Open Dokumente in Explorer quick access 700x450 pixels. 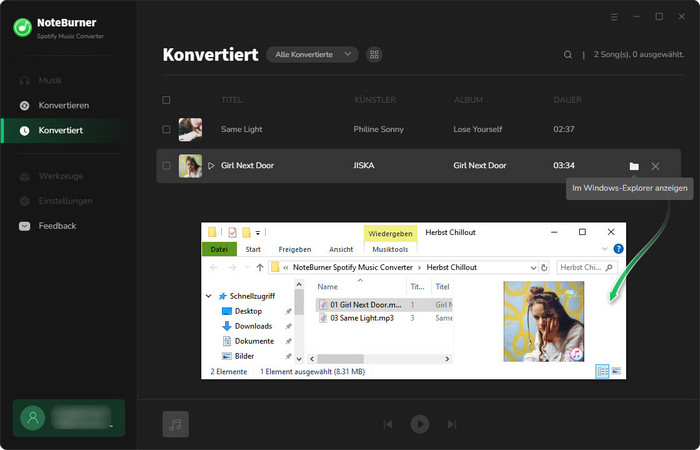click(254, 341)
